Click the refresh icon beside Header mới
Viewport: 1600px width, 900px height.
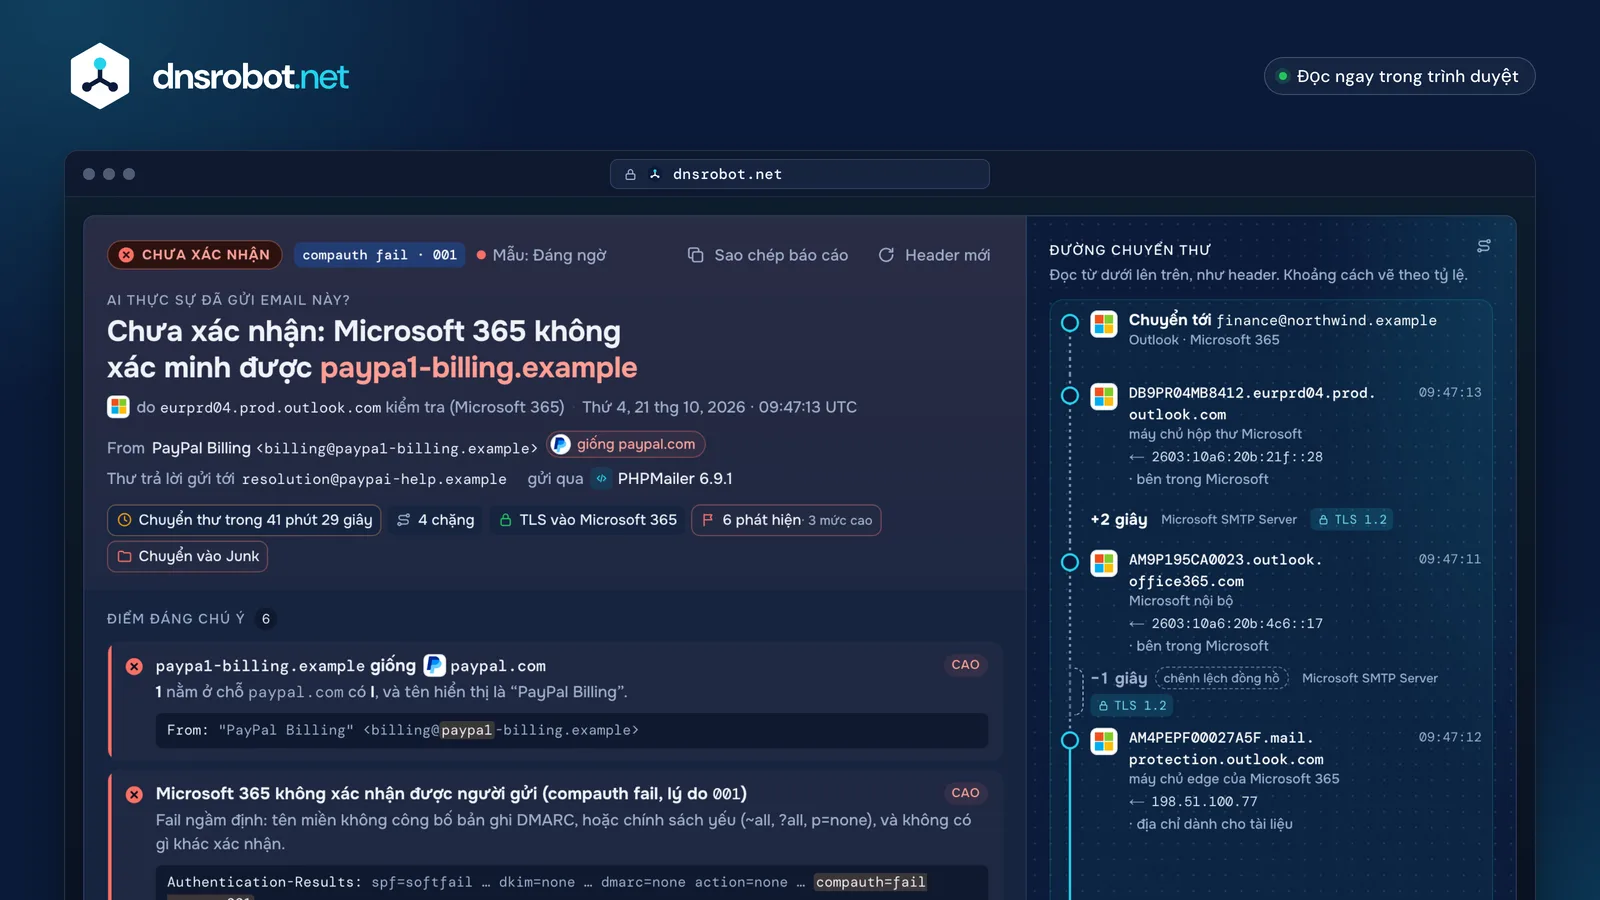click(886, 255)
